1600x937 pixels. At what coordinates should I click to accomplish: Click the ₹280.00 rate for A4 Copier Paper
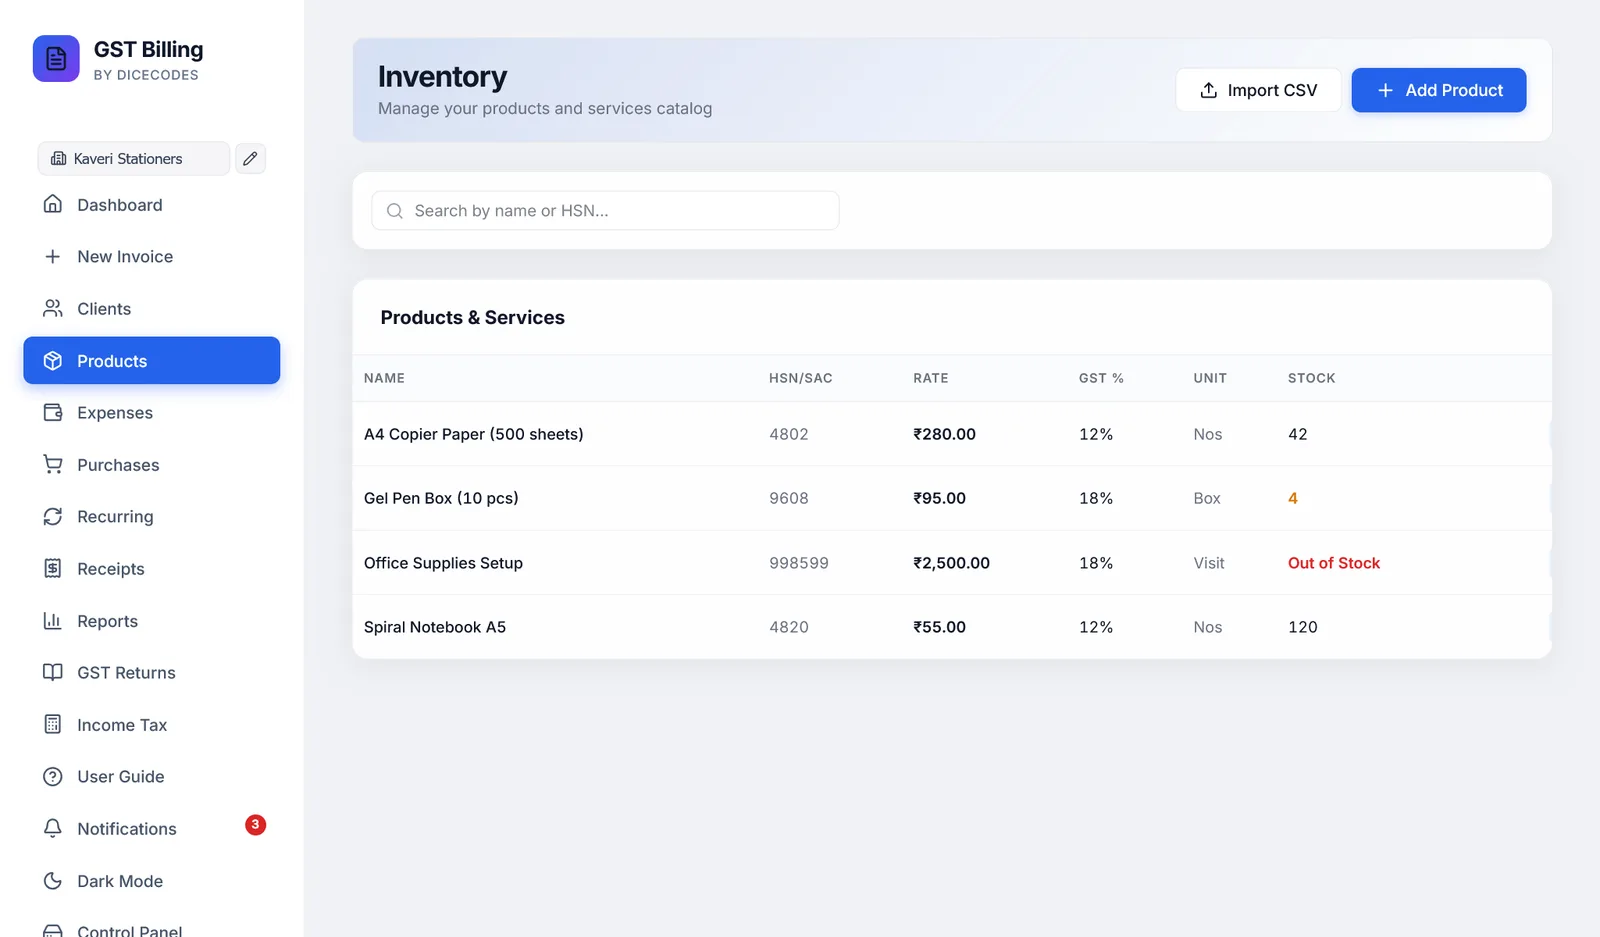[944, 433]
